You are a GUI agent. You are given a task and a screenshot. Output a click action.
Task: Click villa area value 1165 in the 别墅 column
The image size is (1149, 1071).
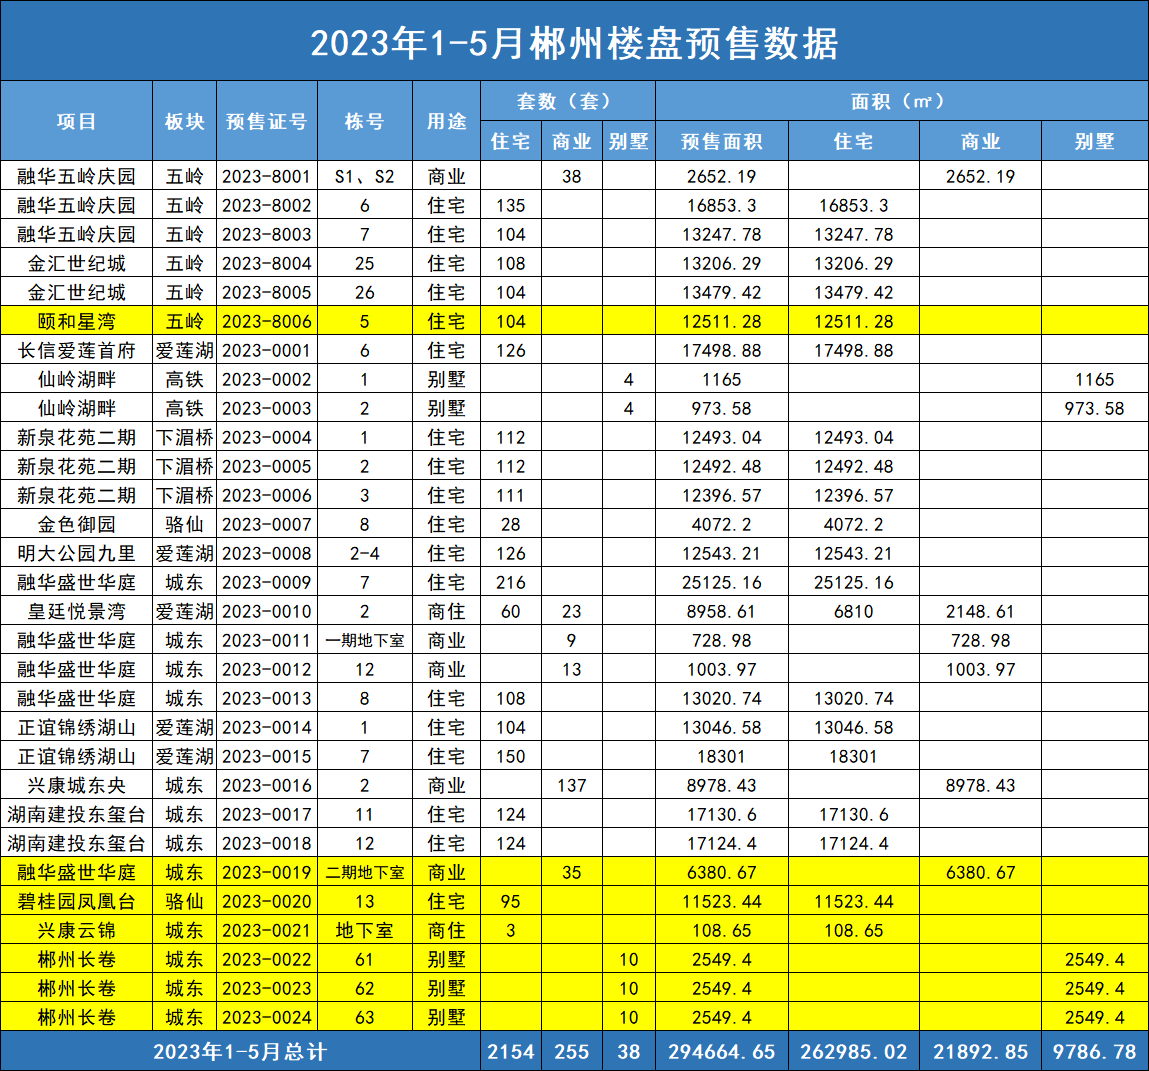pyautogui.click(x=1094, y=379)
